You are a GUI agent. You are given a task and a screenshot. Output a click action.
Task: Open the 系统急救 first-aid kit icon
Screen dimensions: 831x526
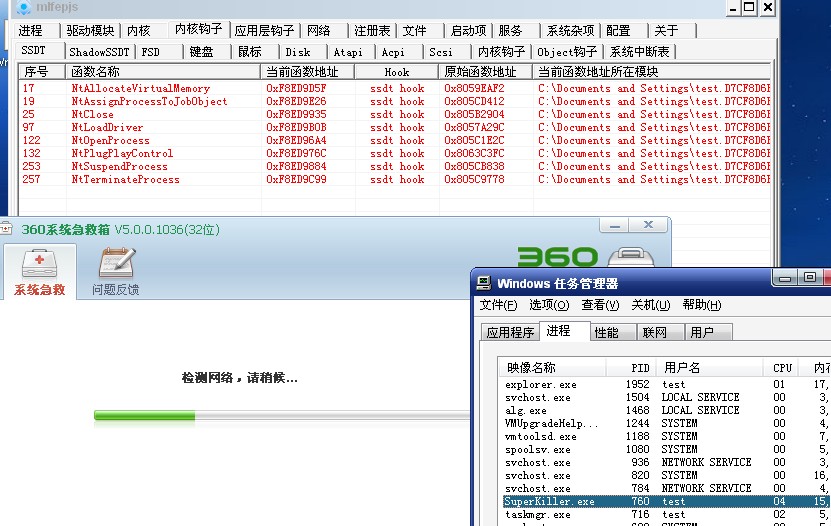coord(40,264)
